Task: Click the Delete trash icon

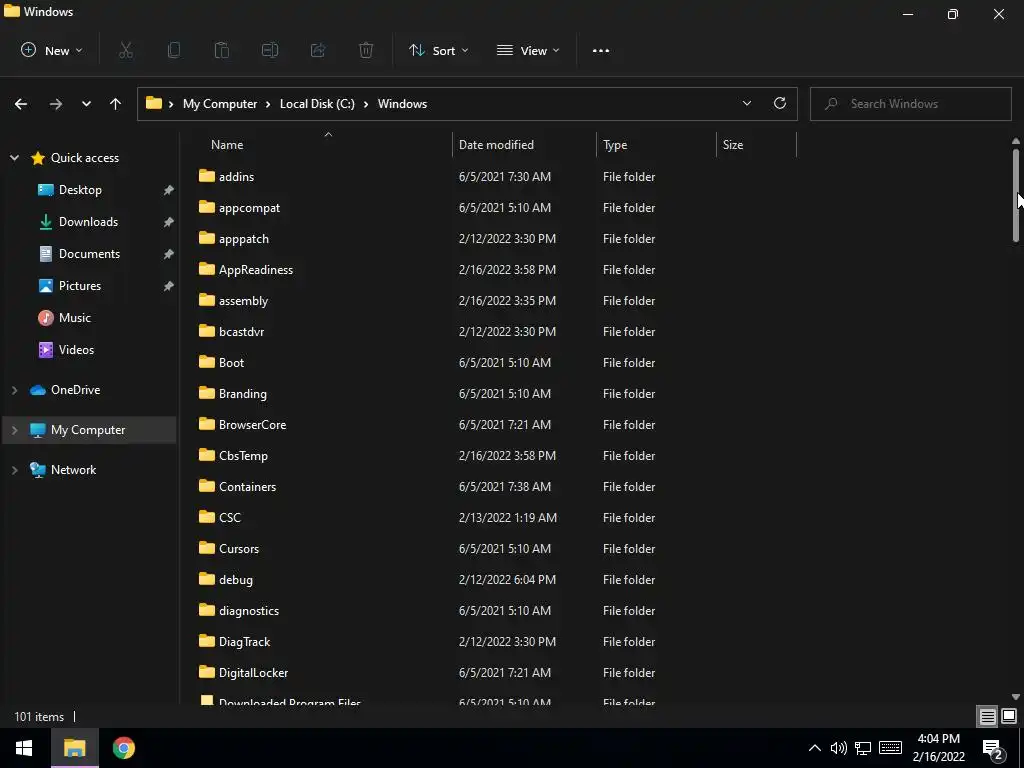Action: (366, 50)
